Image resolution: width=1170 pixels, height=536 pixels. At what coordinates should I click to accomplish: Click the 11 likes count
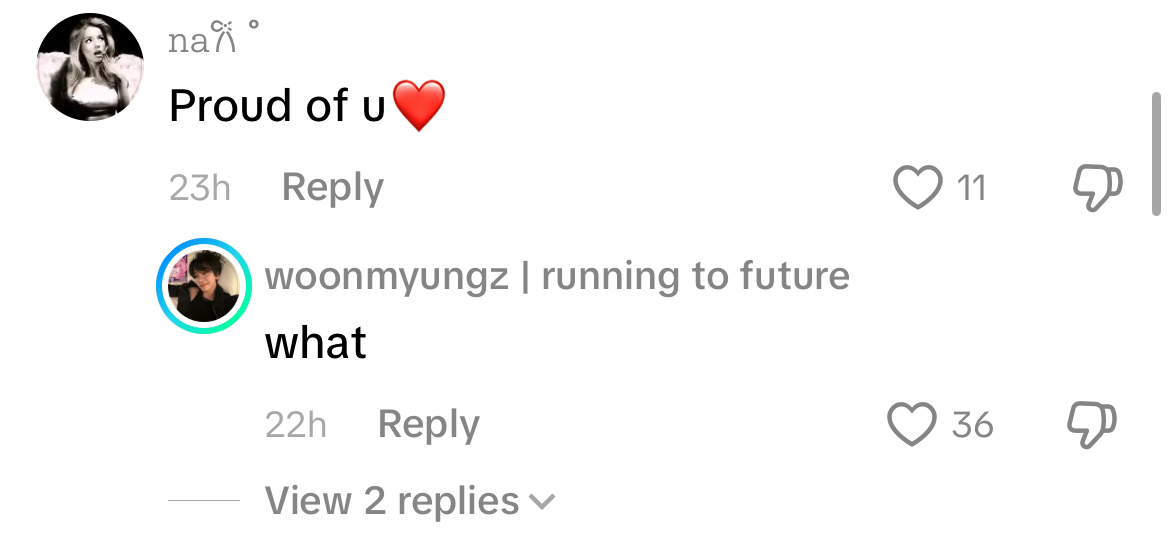pos(971,188)
